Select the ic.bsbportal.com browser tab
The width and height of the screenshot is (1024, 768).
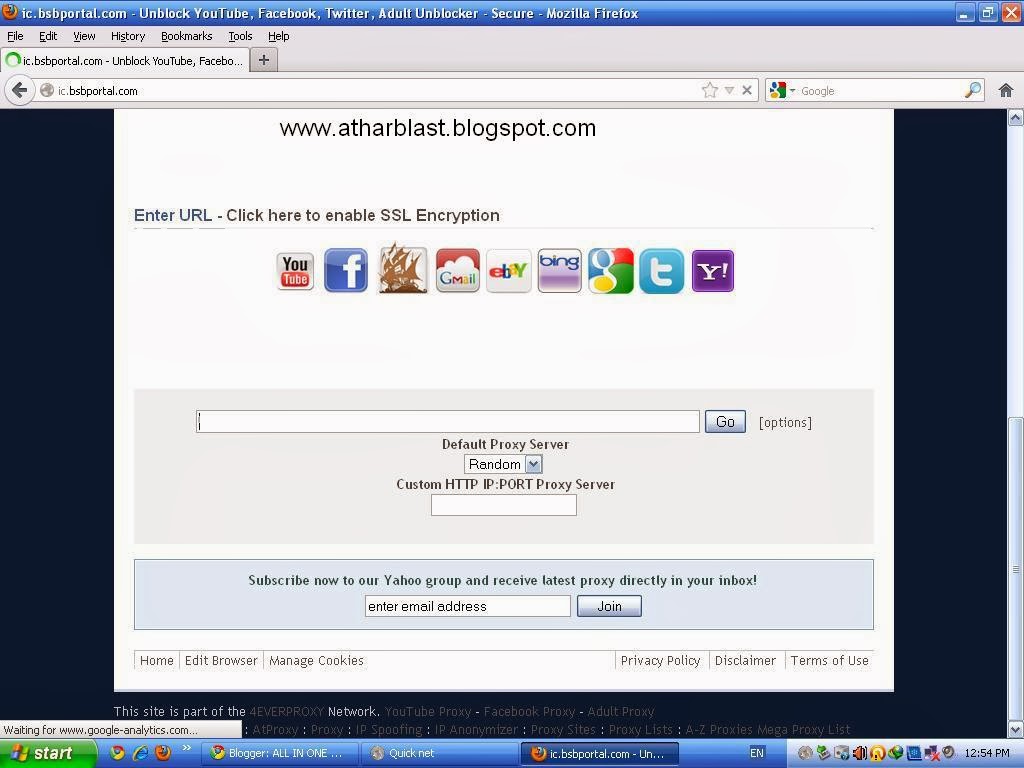[125, 61]
